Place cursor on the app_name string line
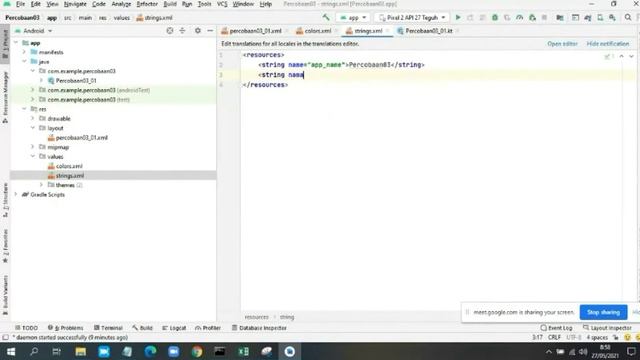The width and height of the screenshot is (640, 360). [x=341, y=64]
